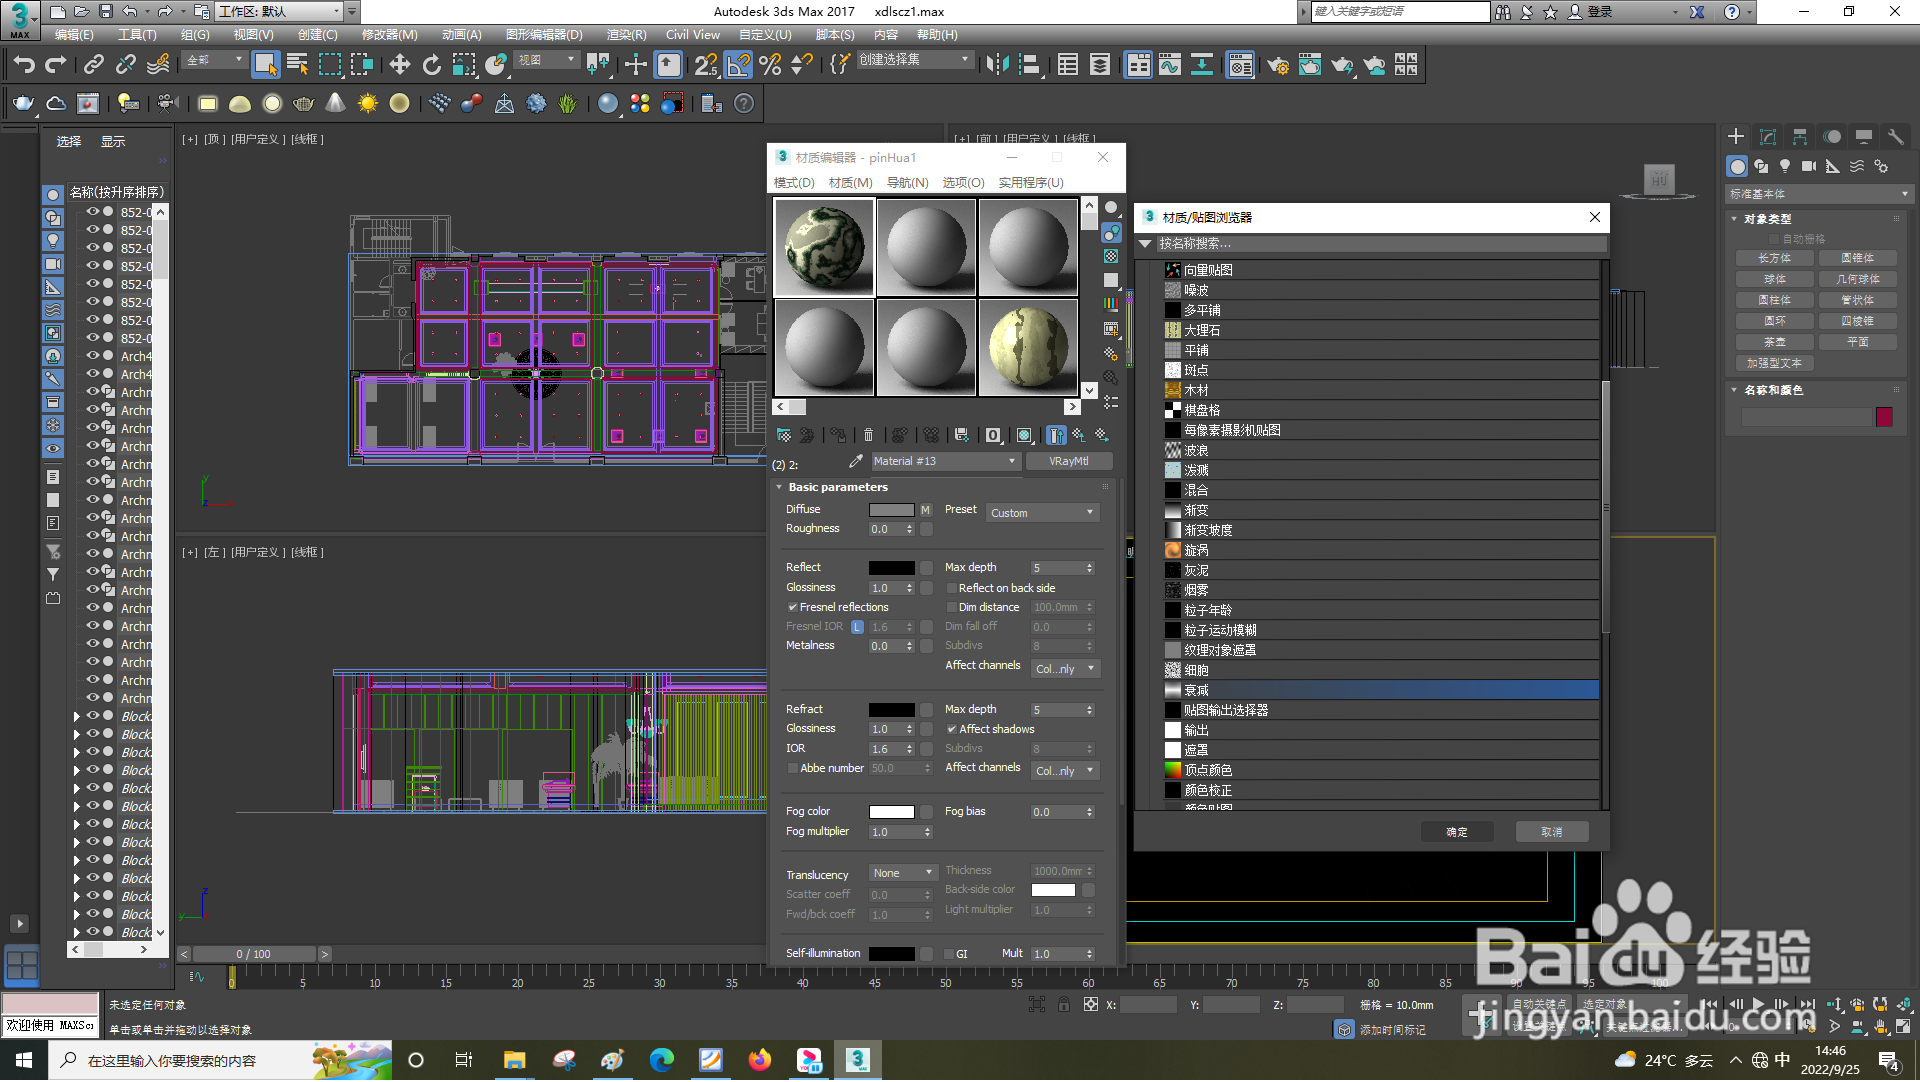Open the Translucency None dropdown

[x=901, y=872]
